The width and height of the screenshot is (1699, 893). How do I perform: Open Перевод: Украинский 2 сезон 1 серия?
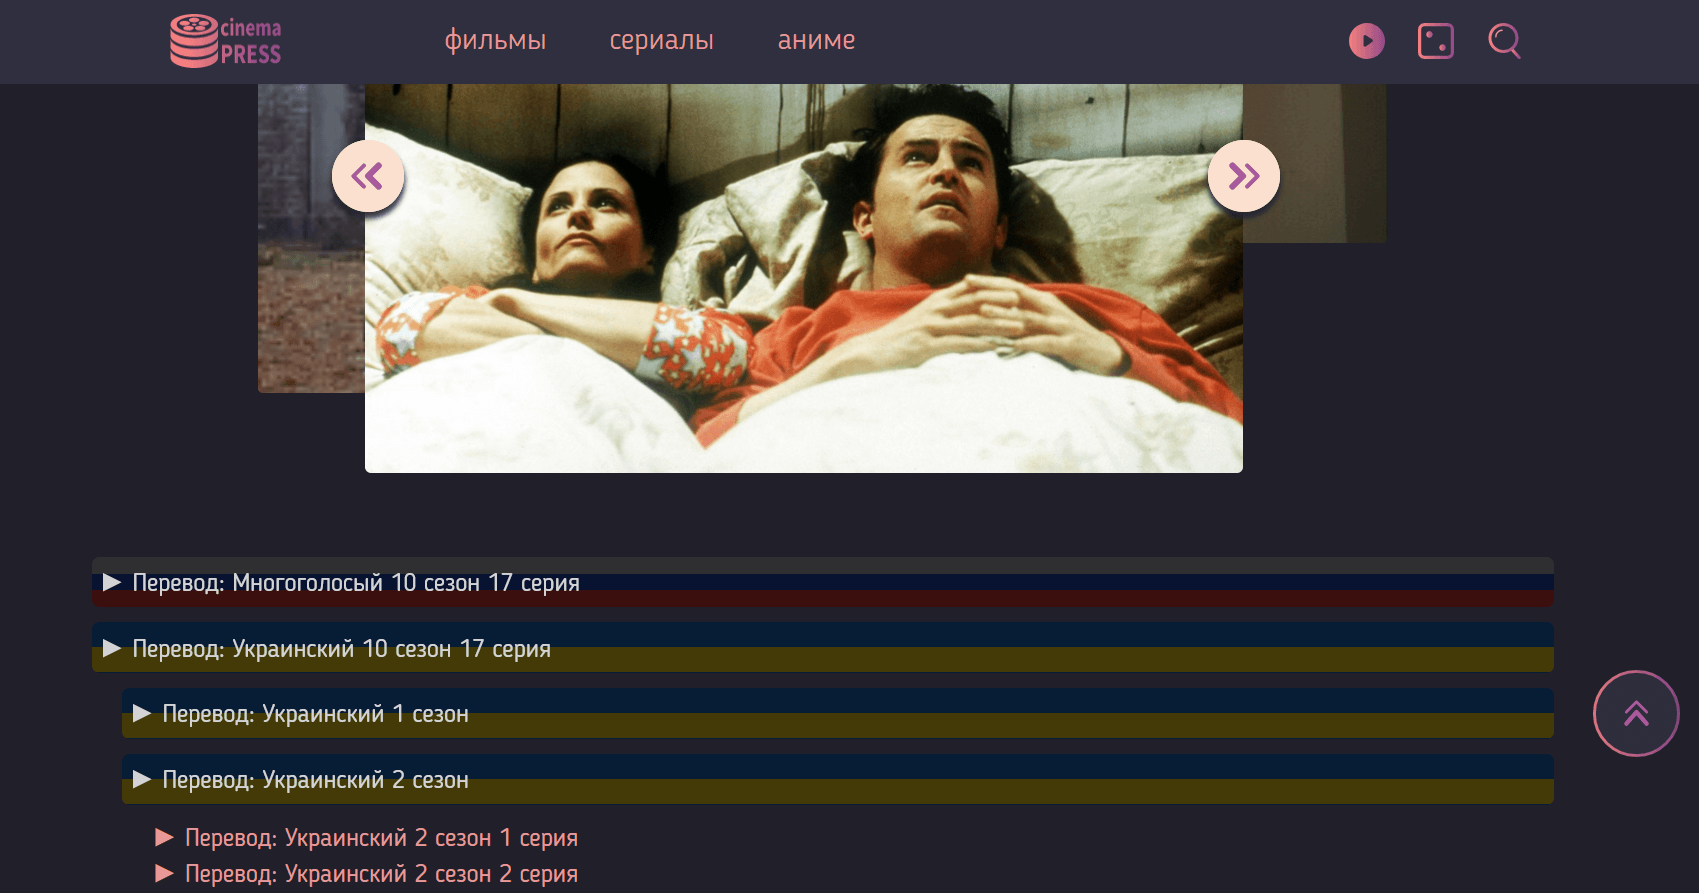(x=367, y=838)
